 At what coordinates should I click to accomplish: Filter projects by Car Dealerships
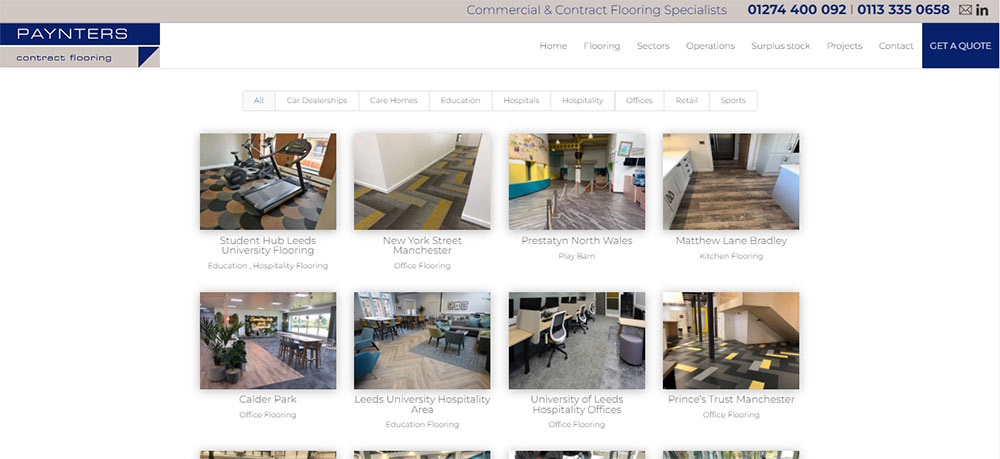tap(317, 101)
